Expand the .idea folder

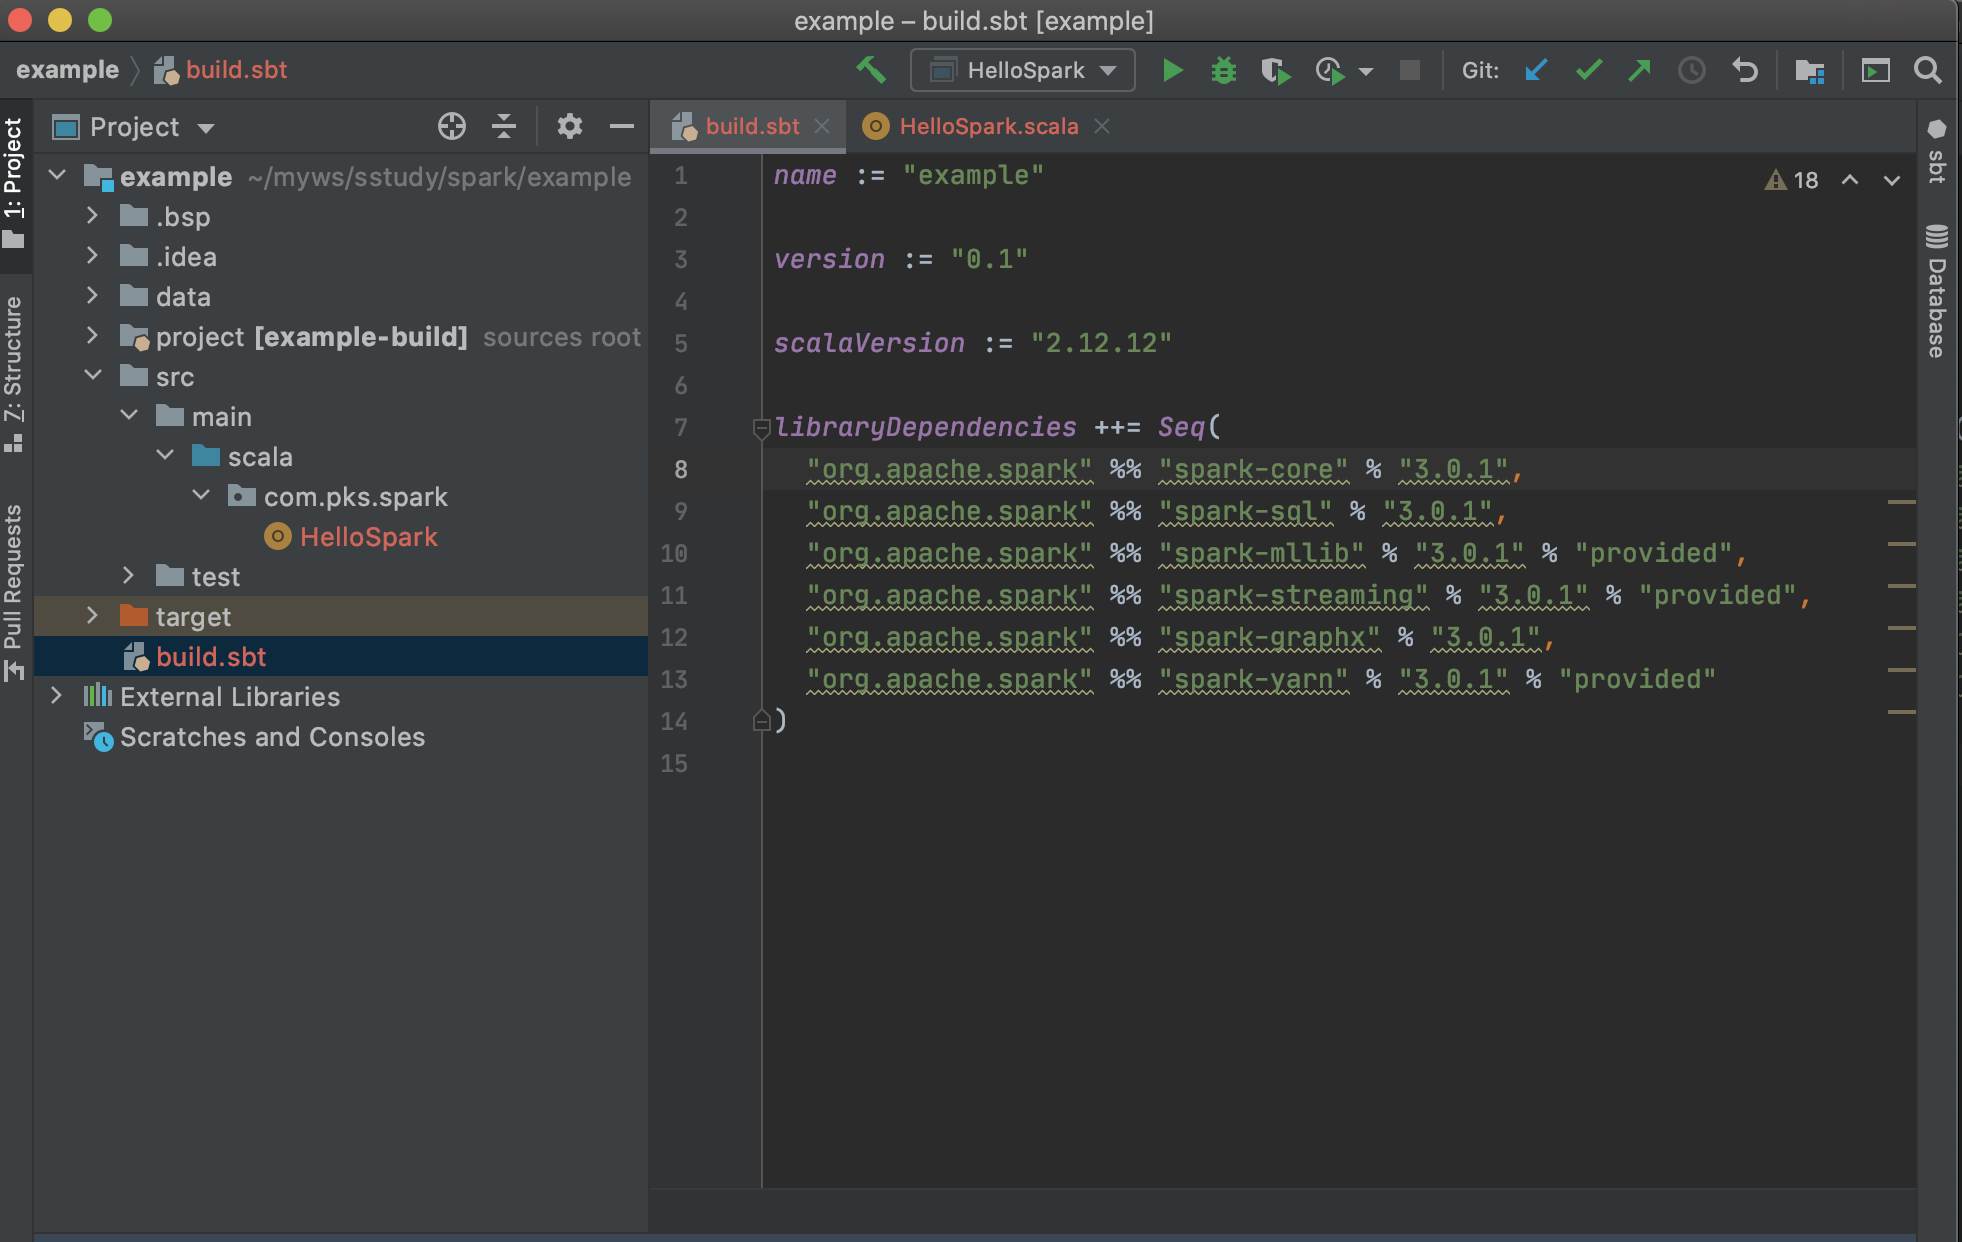coord(93,256)
